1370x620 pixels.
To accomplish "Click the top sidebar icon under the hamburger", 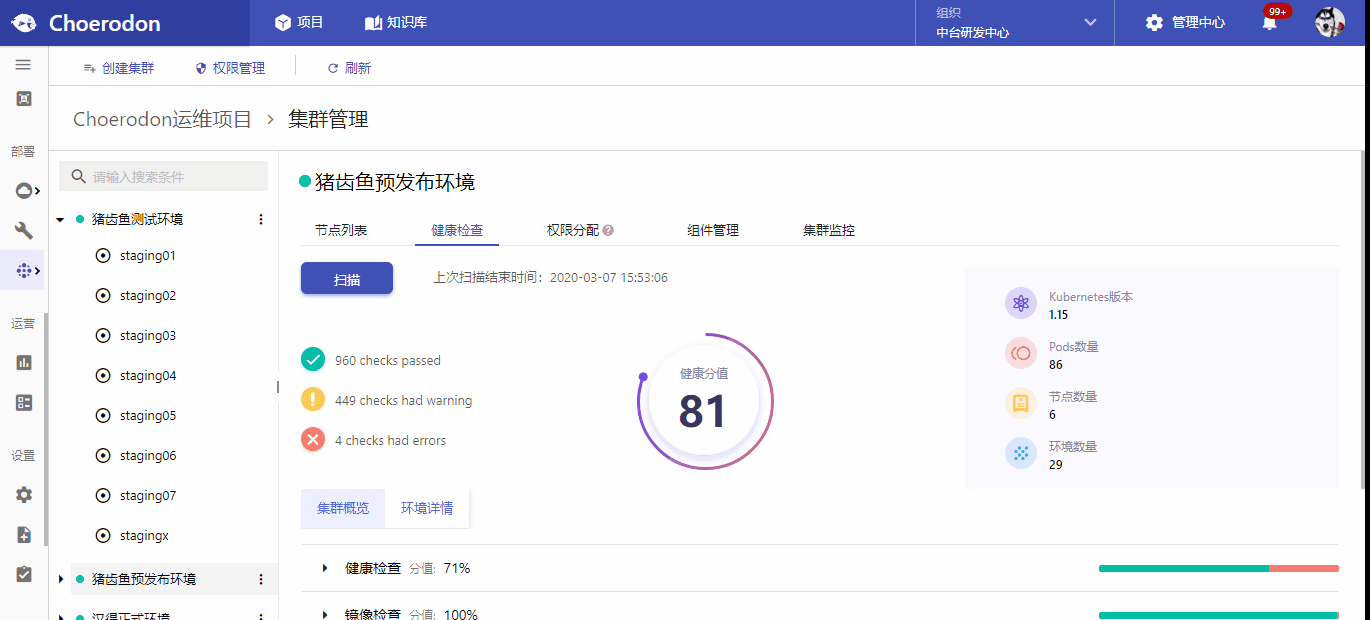I will click(x=24, y=98).
